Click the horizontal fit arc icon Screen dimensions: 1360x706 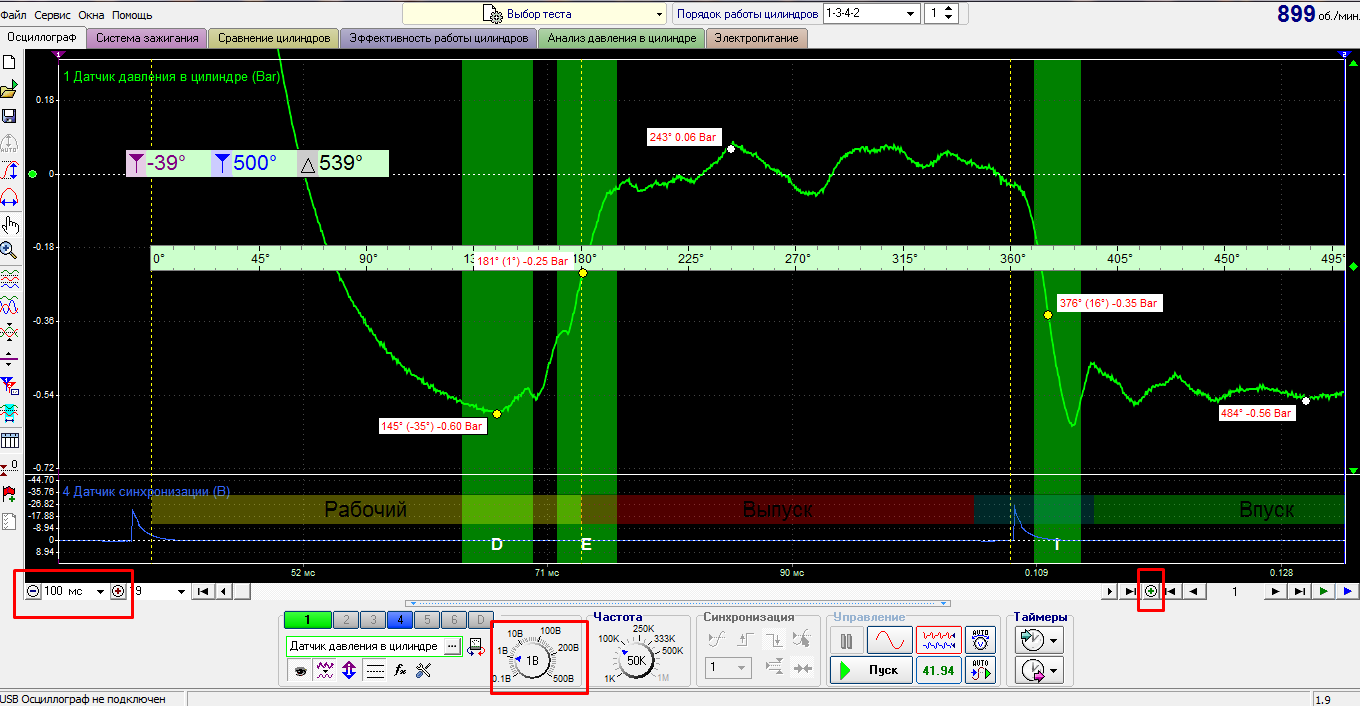(x=9, y=197)
